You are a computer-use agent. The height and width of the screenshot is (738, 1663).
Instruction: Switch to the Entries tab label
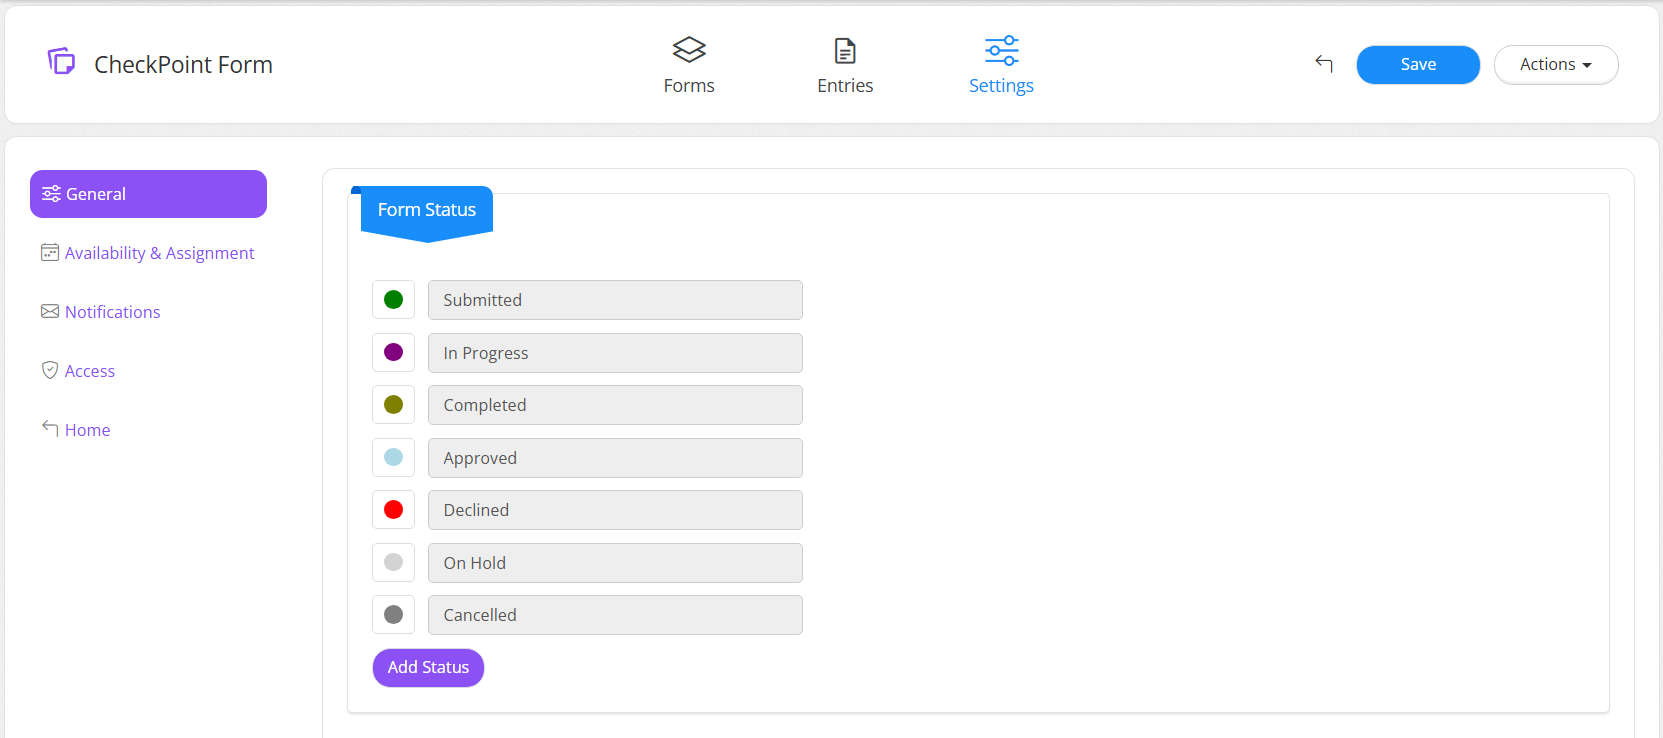pyautogui.click(x=845, y=86)
